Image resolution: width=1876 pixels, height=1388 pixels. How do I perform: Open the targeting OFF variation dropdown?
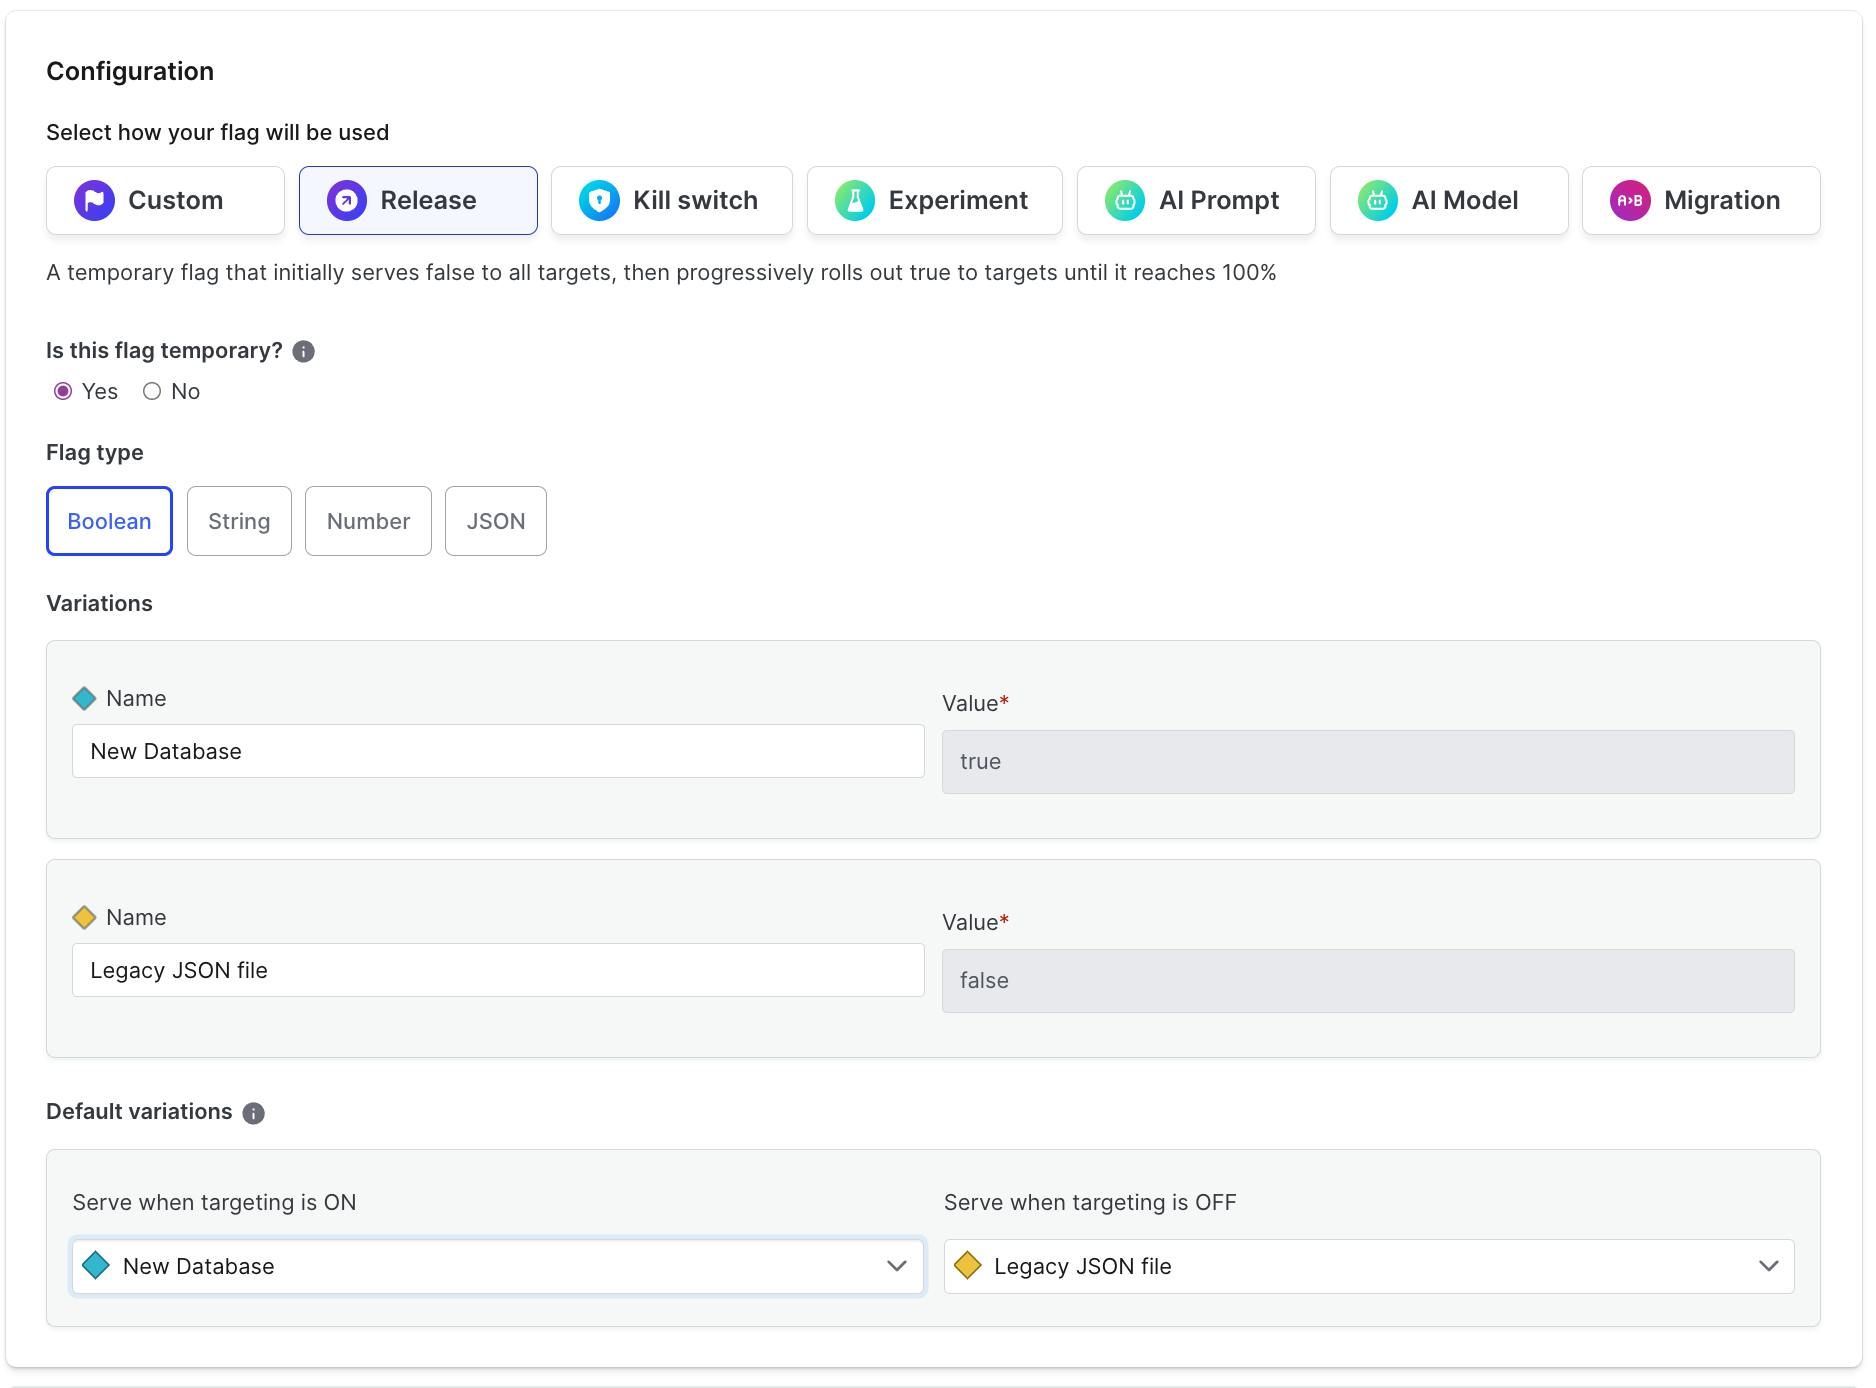point(1368,1266)
